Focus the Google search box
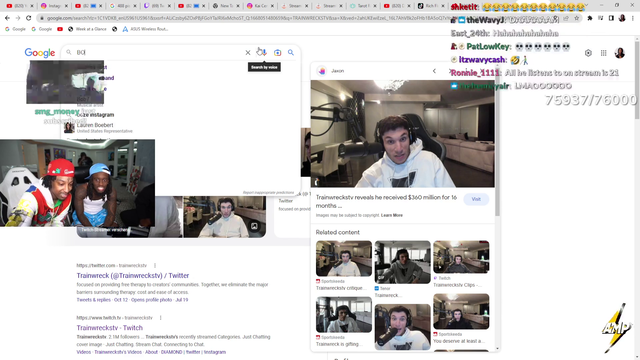The width and height of the screenshot is (640, 360). point(159,52)
